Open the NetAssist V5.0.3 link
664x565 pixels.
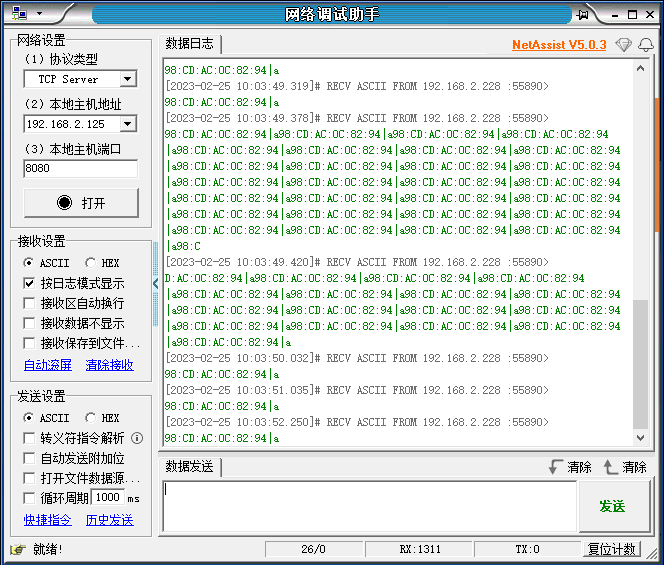(559, 44)
